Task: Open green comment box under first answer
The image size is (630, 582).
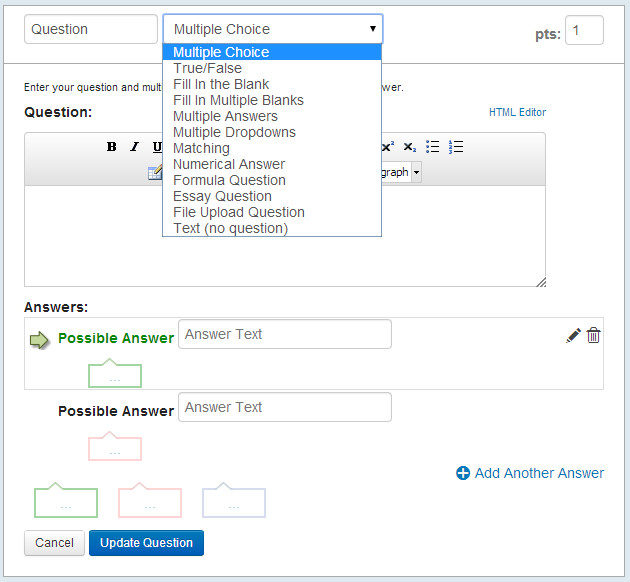Action: pos(115,373)
